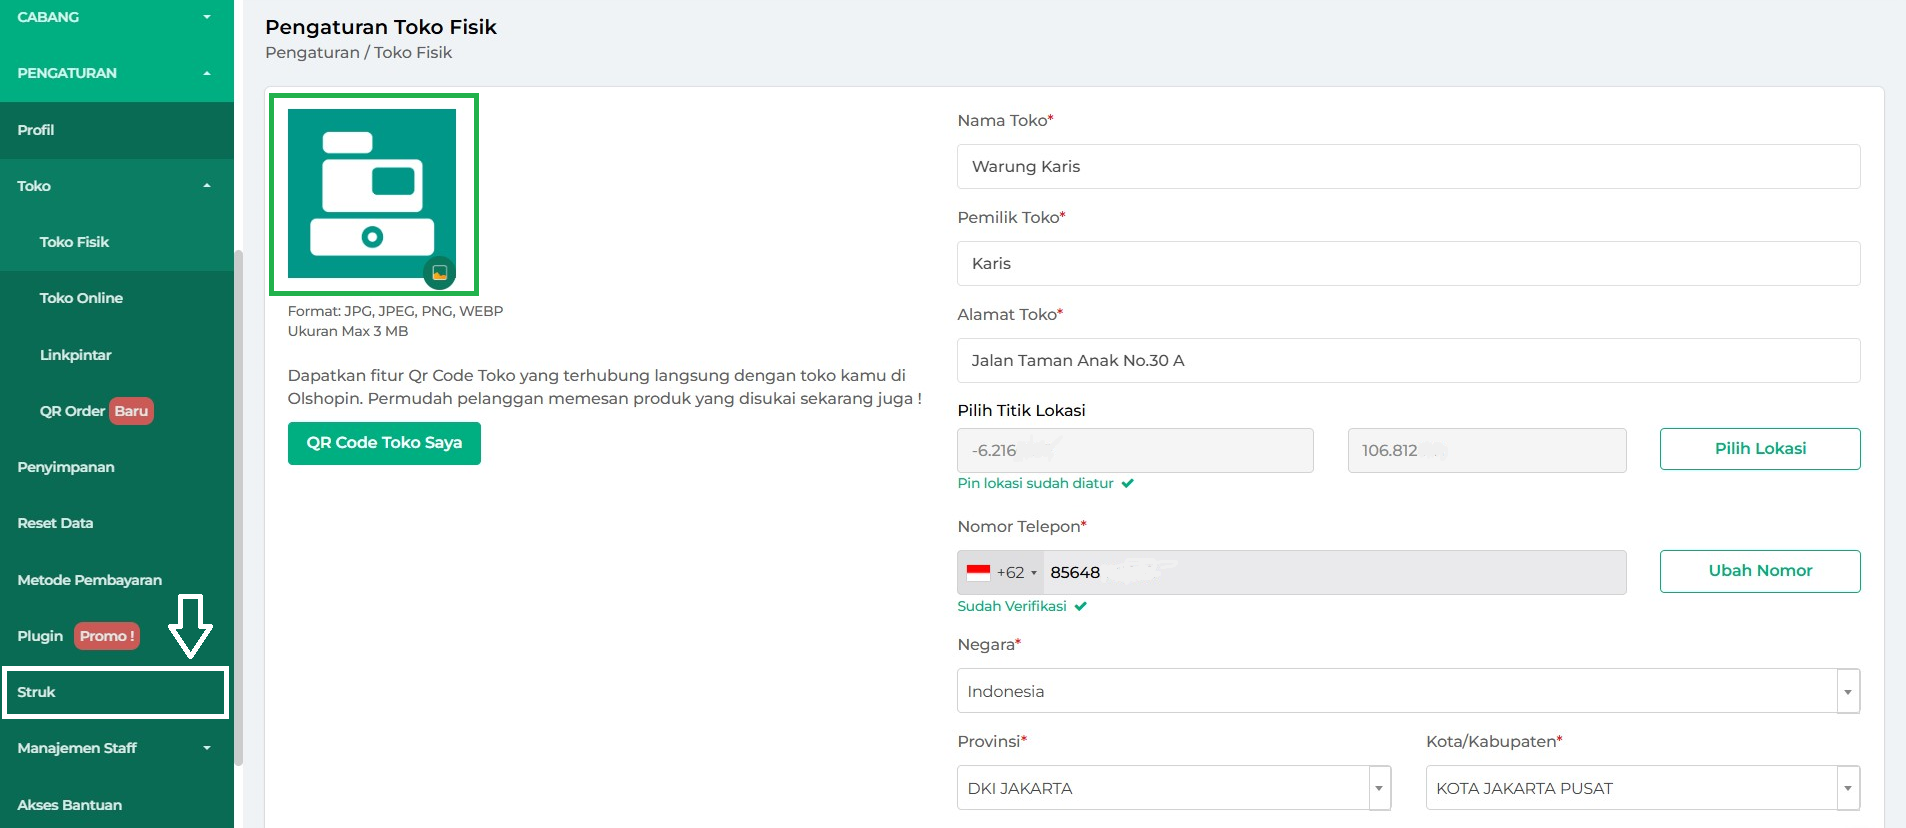Screen dimensions: 1906x828
Task: Click the 'Ukuran Max 3 MB' text
Action: click(348, 331)
